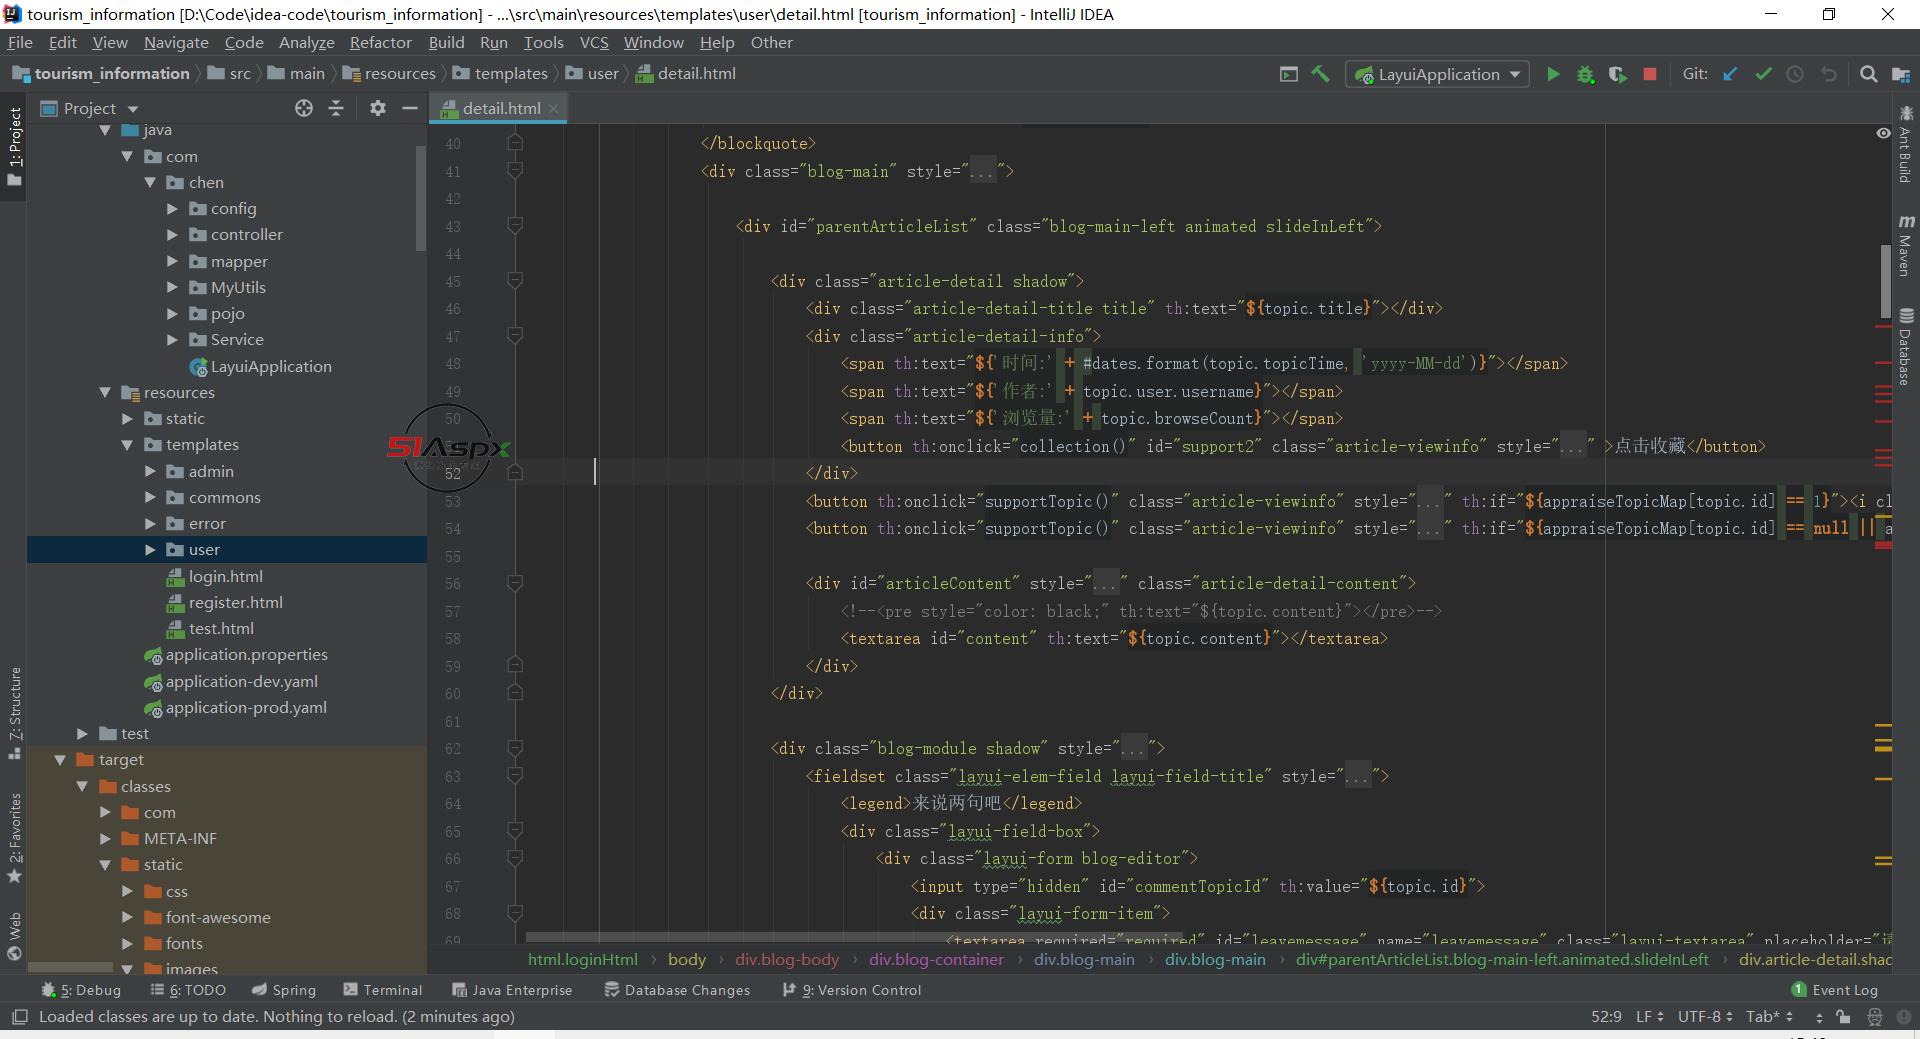This screenshot has height=1039, width=1920.
Task: Click the div.blog-body breadcrumb
Action: tap(787, 960)
